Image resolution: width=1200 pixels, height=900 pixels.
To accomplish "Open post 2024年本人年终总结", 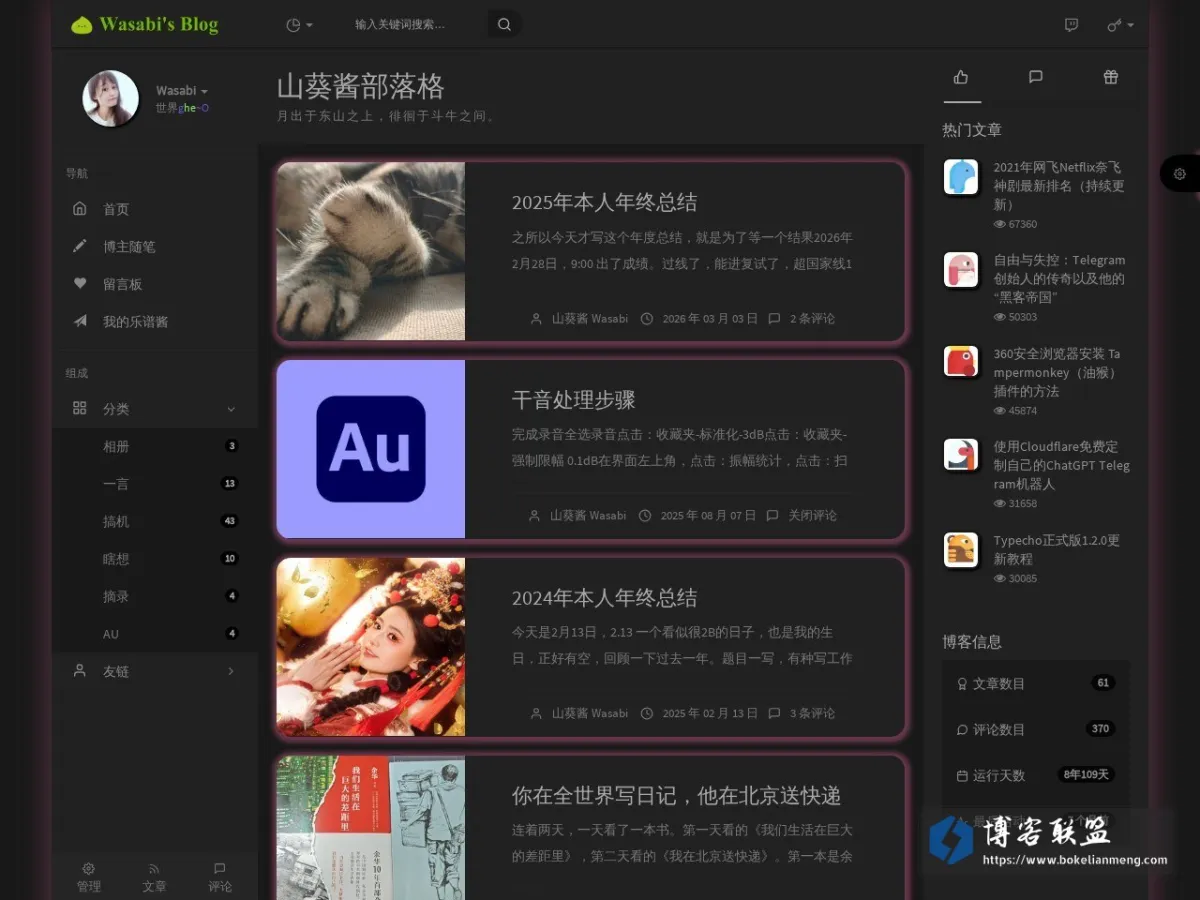I will tap(604, 598).
